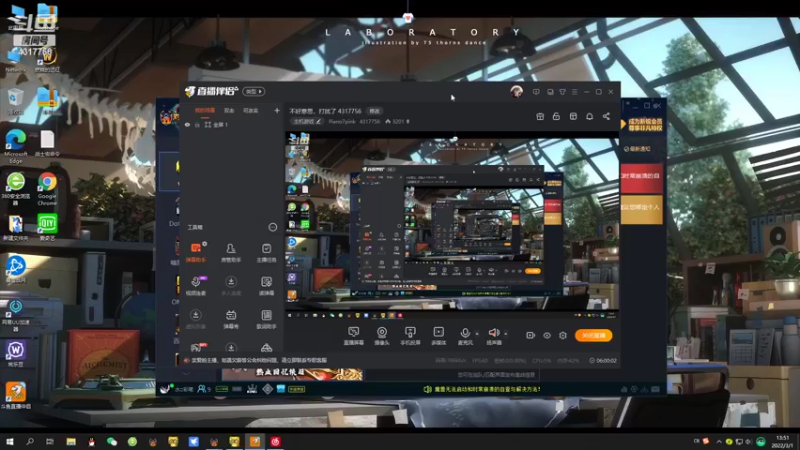
Task: Click the skin shirt icon in title bar
Action: pyautogui.click(x=562, y=92)
